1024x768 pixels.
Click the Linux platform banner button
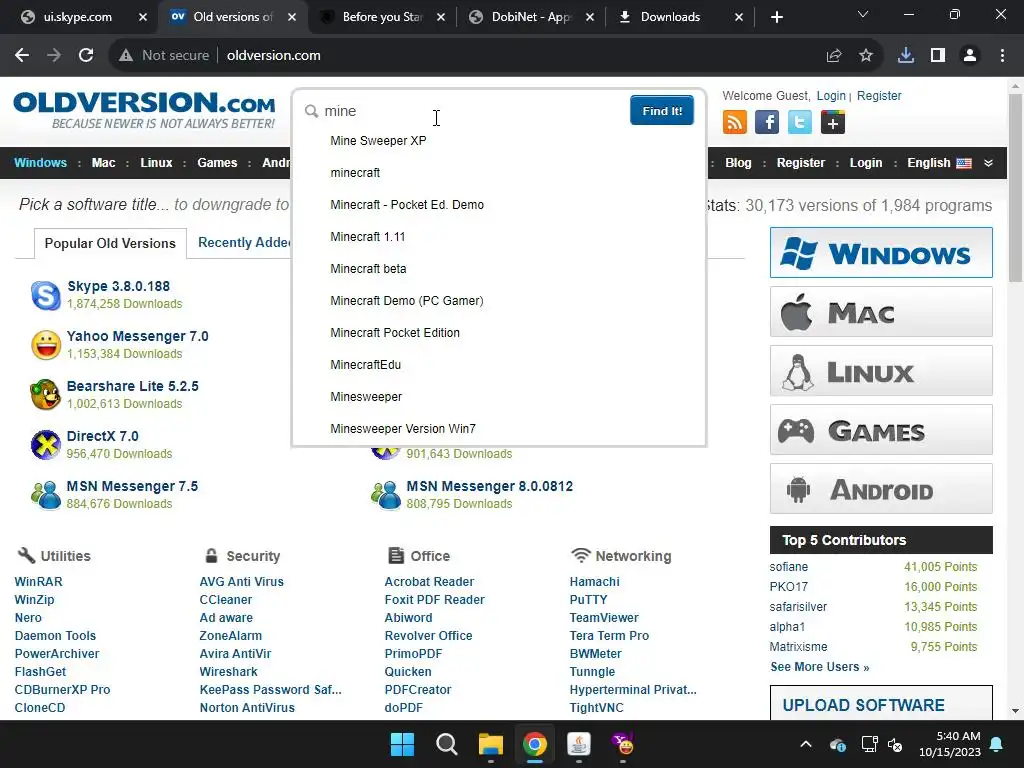pyautogui.click(x=881, y=371)
